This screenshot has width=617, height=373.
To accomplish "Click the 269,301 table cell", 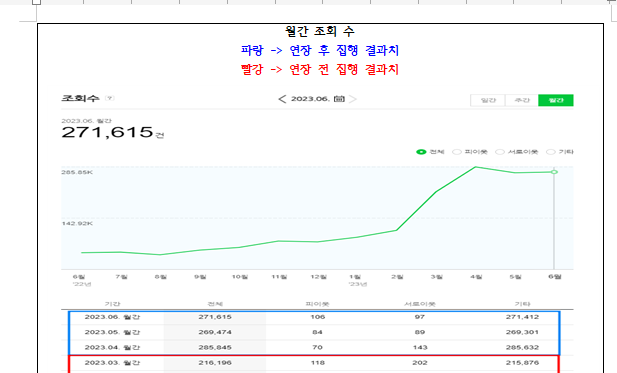I will (522, 332).
